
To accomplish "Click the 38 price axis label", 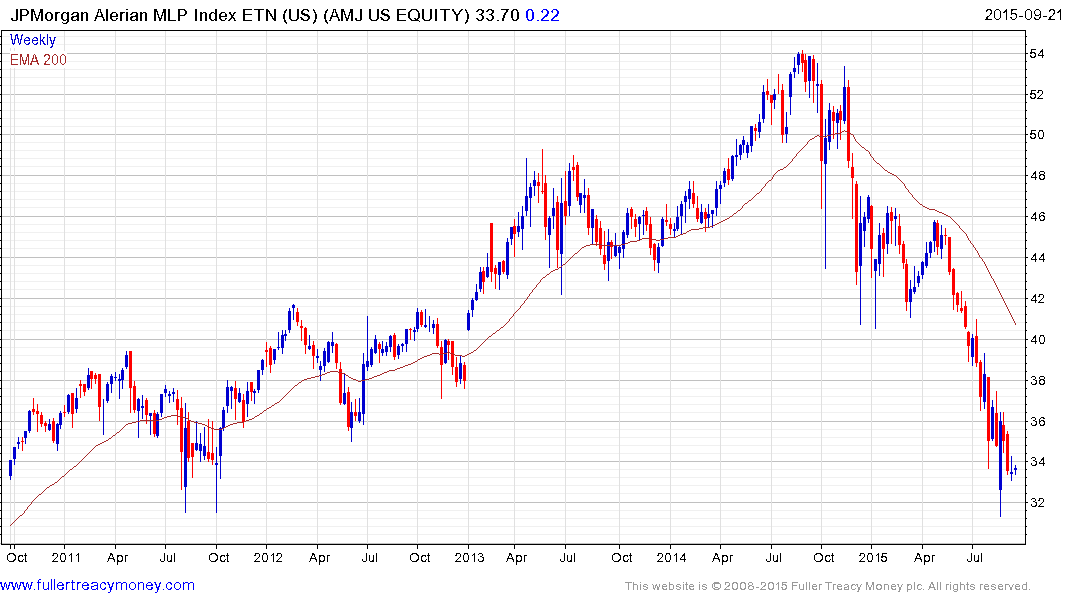I will click(x=1037, y=381).
